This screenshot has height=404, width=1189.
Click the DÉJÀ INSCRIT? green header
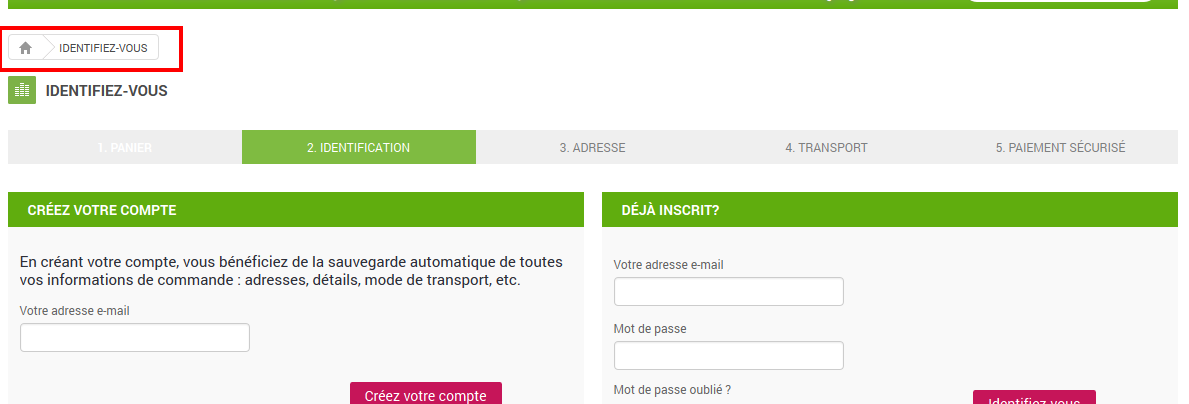(x=889, y=210)
